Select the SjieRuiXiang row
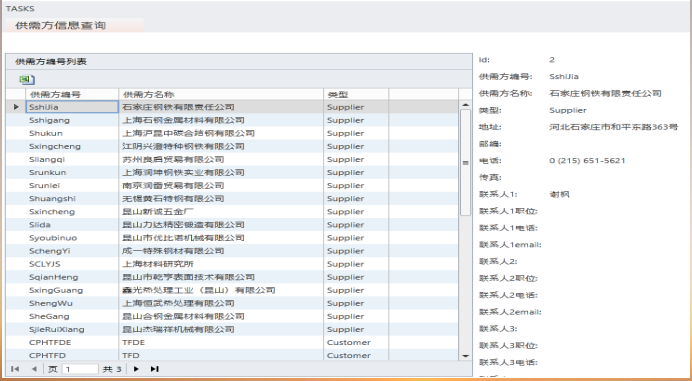 tap(232, 329)
